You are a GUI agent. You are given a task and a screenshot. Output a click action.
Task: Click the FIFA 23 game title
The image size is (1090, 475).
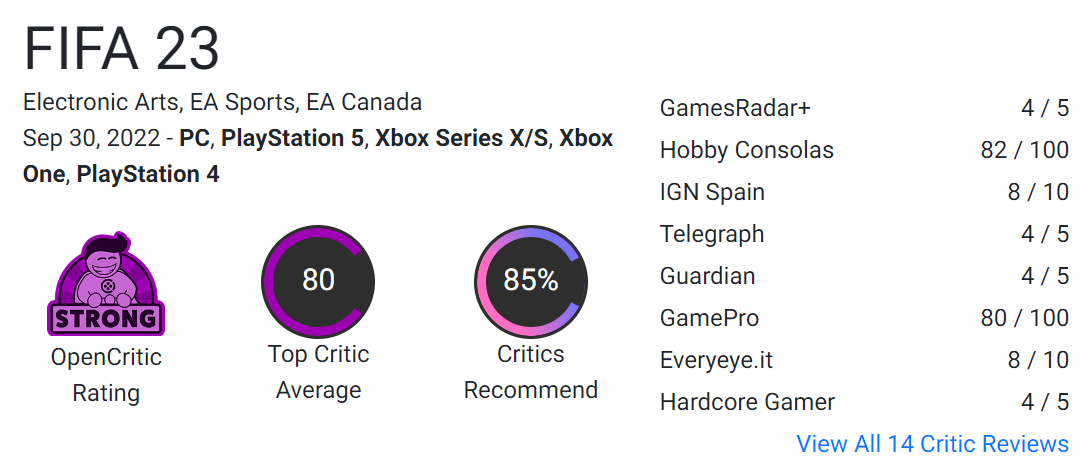point(121,47)
